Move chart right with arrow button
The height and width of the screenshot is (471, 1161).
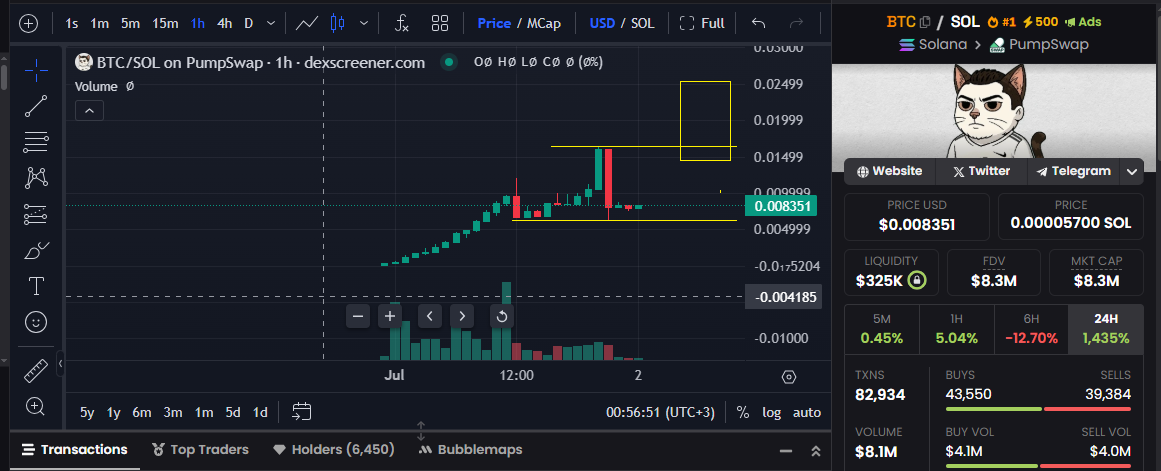462,316
